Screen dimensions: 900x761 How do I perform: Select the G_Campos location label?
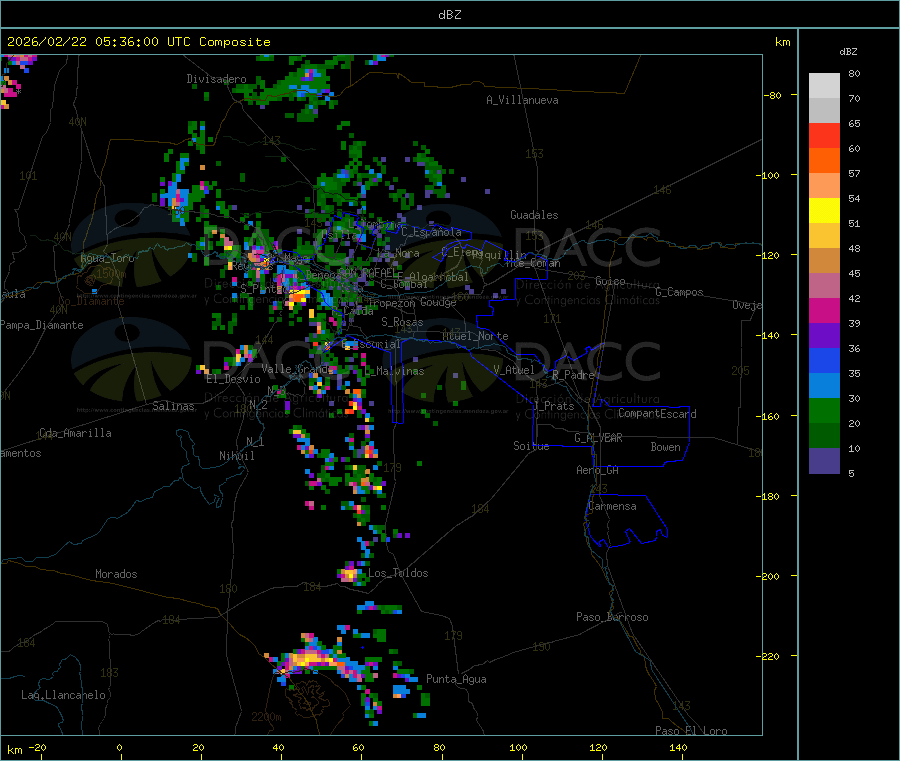point(679,292)
